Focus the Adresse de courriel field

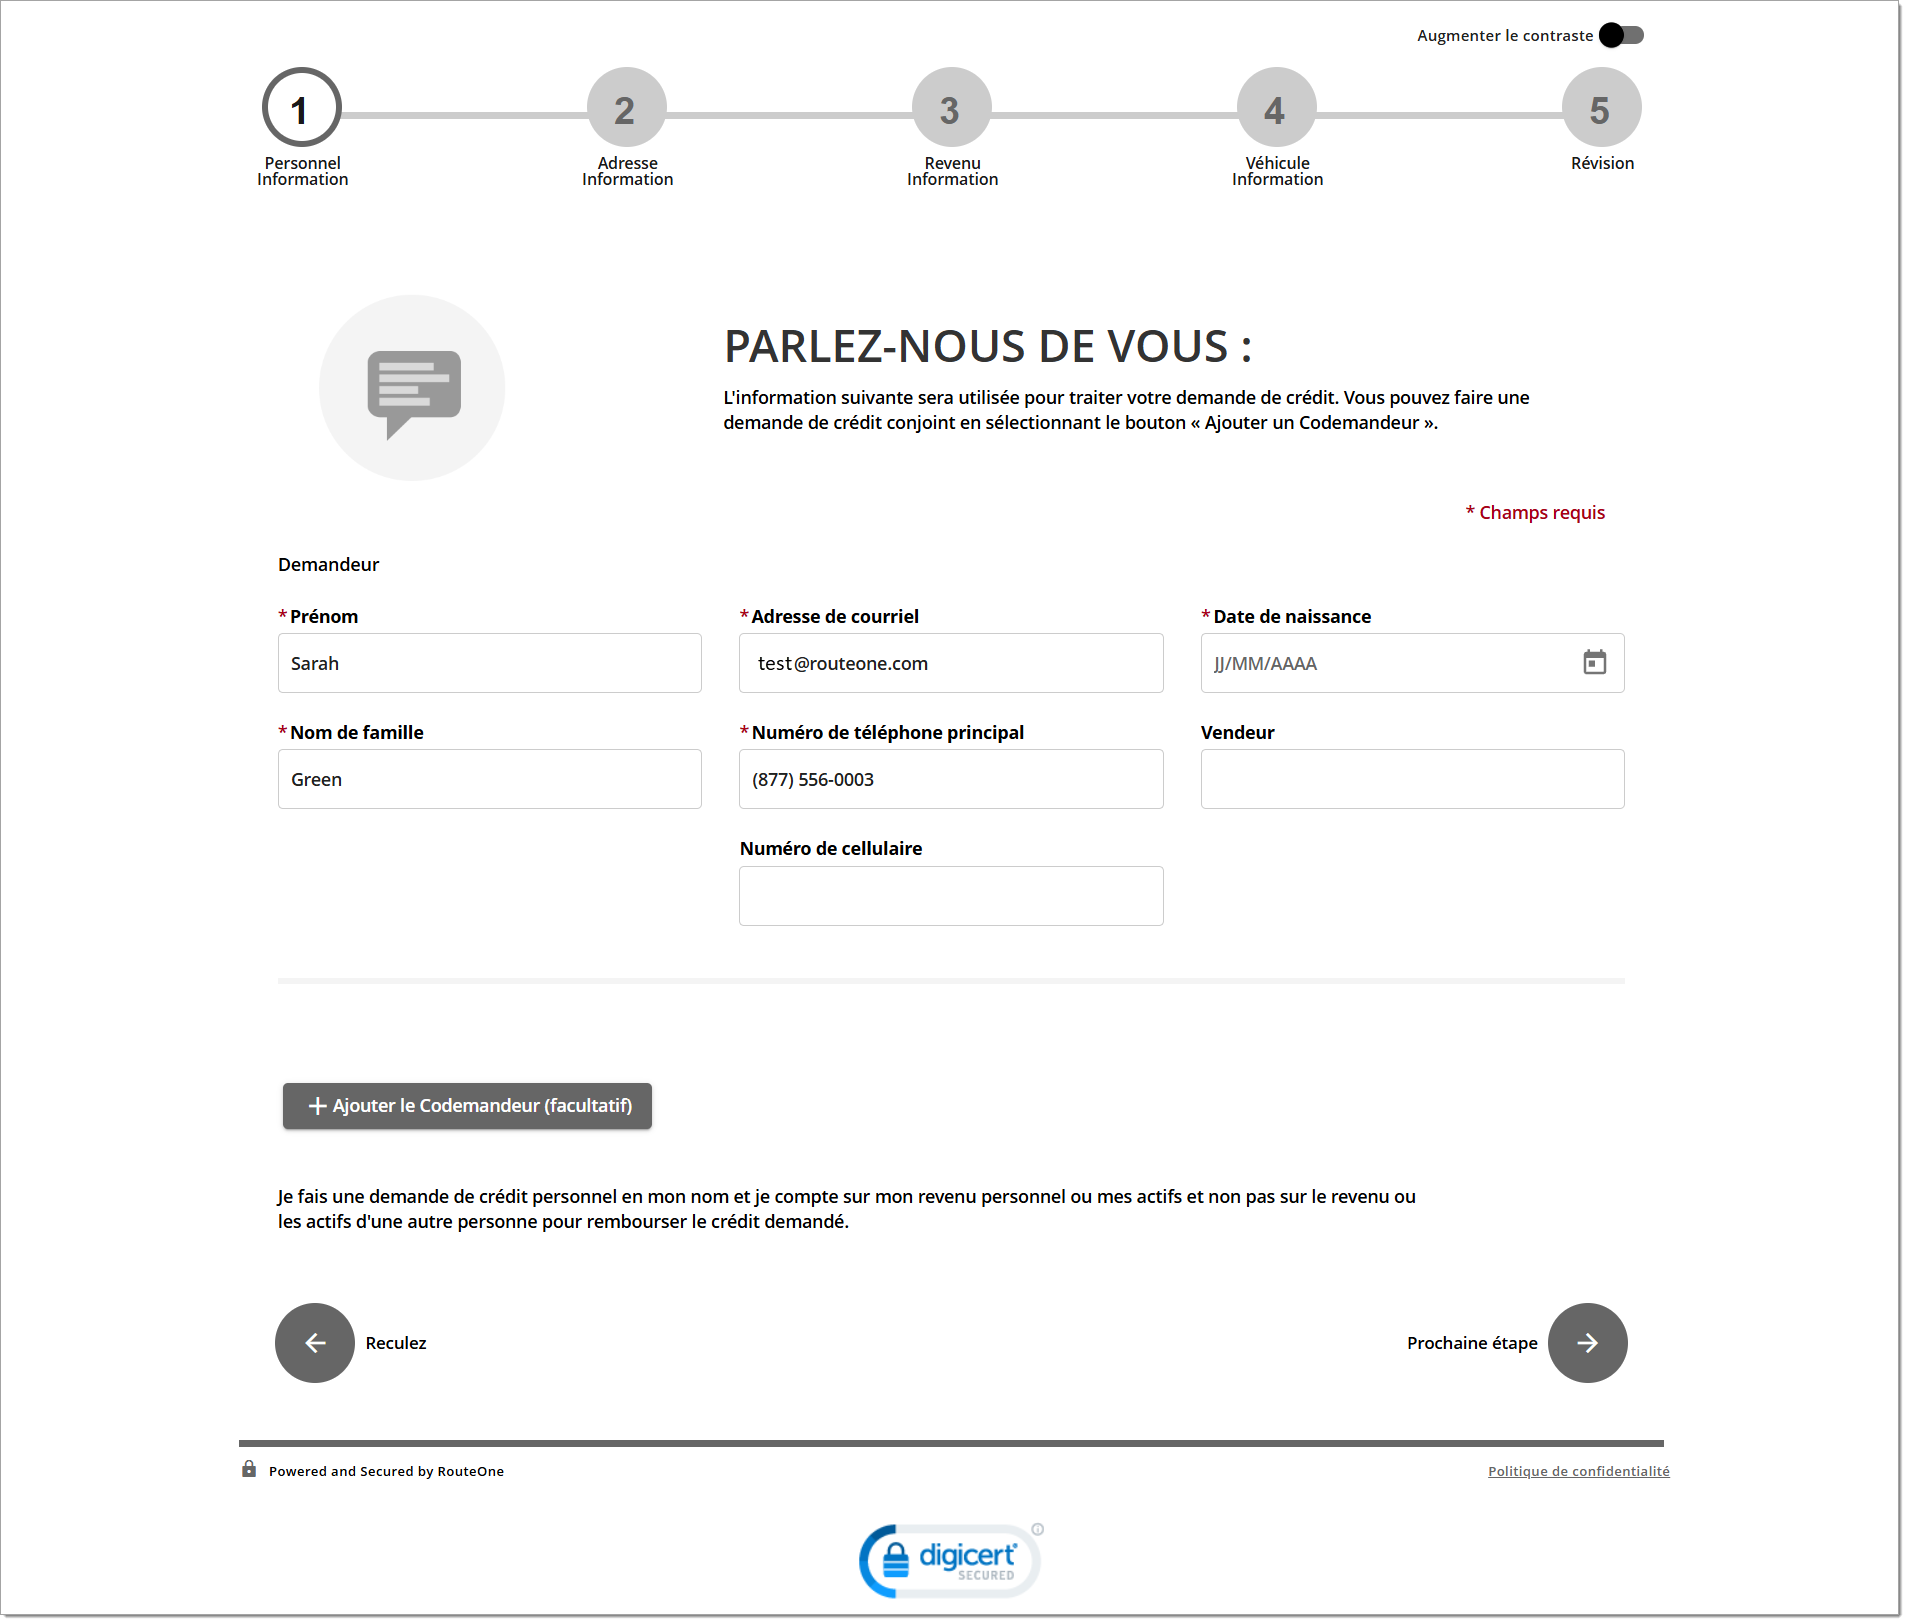pos(951,664)
